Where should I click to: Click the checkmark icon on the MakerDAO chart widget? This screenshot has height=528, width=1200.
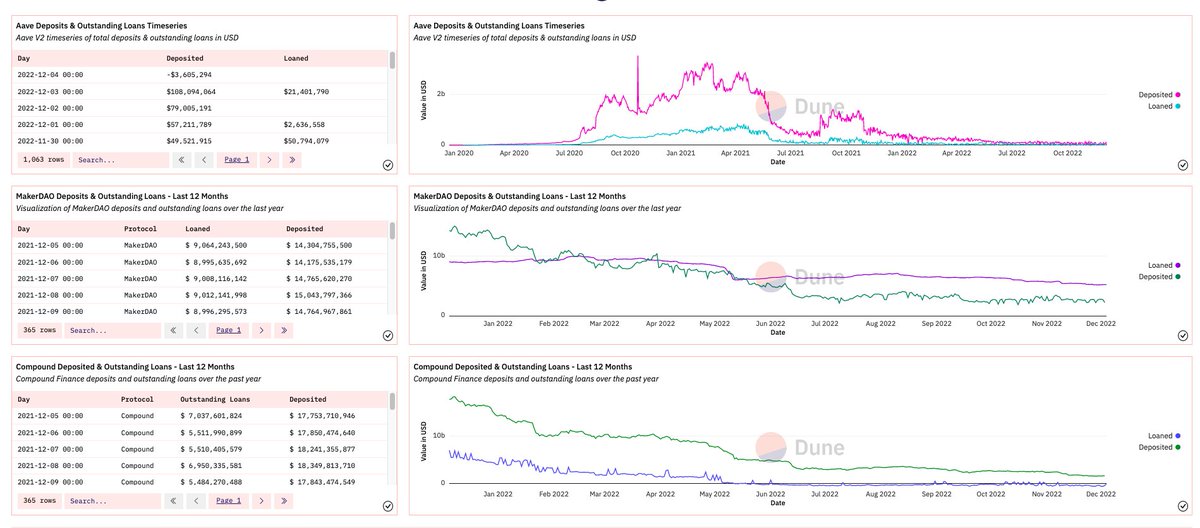point(1183,336)
